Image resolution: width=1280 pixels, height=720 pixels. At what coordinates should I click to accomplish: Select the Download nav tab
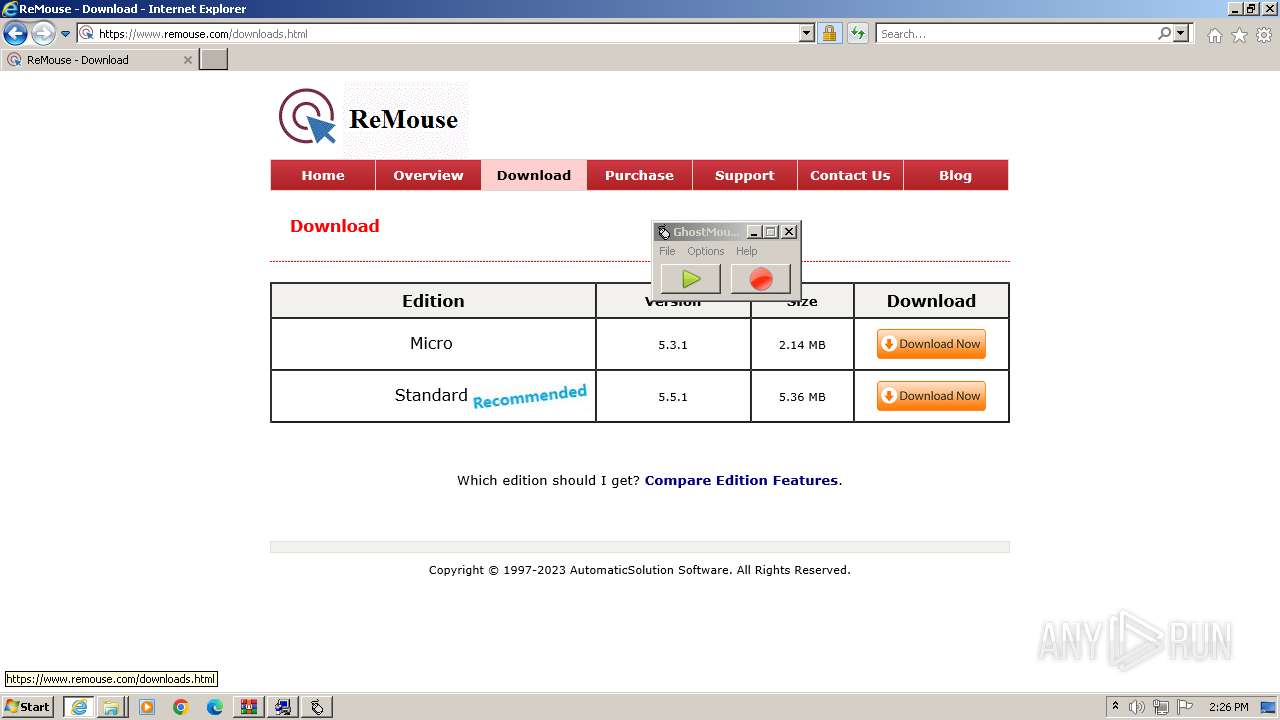pos(534,175)
